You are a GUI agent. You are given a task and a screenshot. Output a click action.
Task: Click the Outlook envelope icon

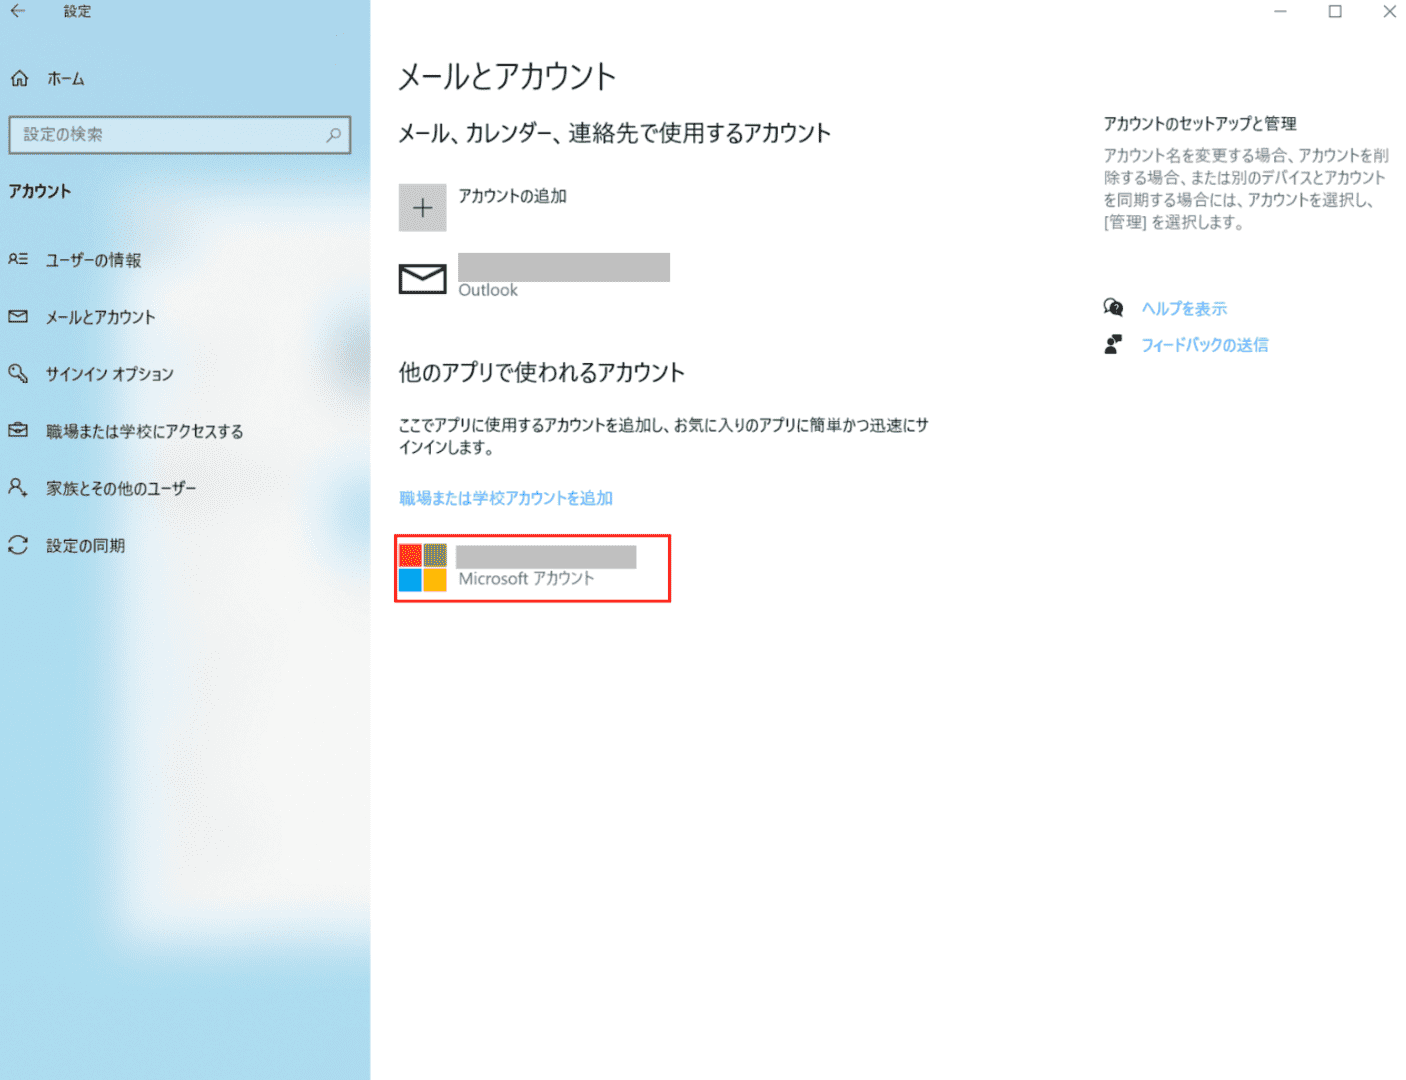pyautogui.click(x=423, y=279)
